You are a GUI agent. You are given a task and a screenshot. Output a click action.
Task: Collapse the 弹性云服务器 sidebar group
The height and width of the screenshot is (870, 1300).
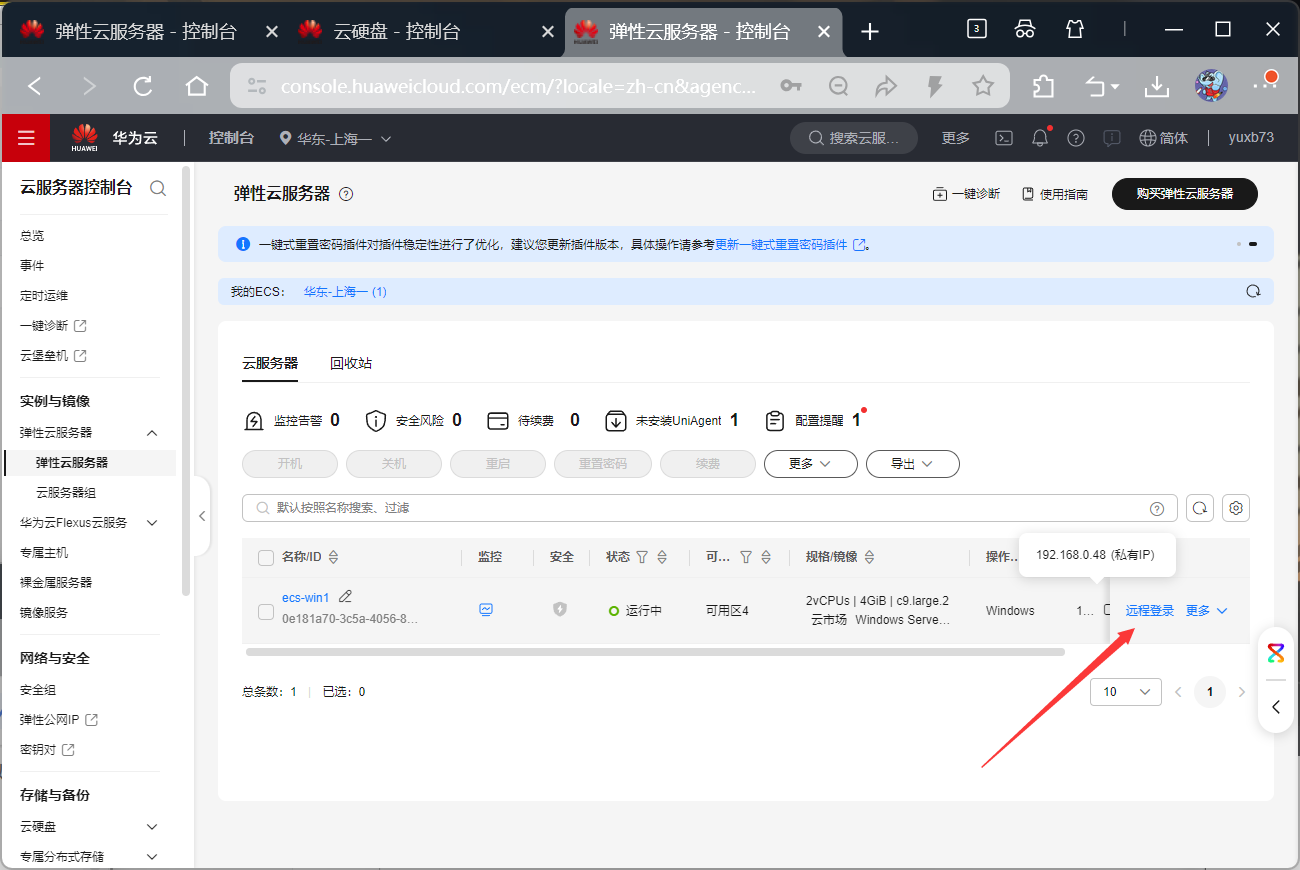pyautogui.click(x=152, y=433)
